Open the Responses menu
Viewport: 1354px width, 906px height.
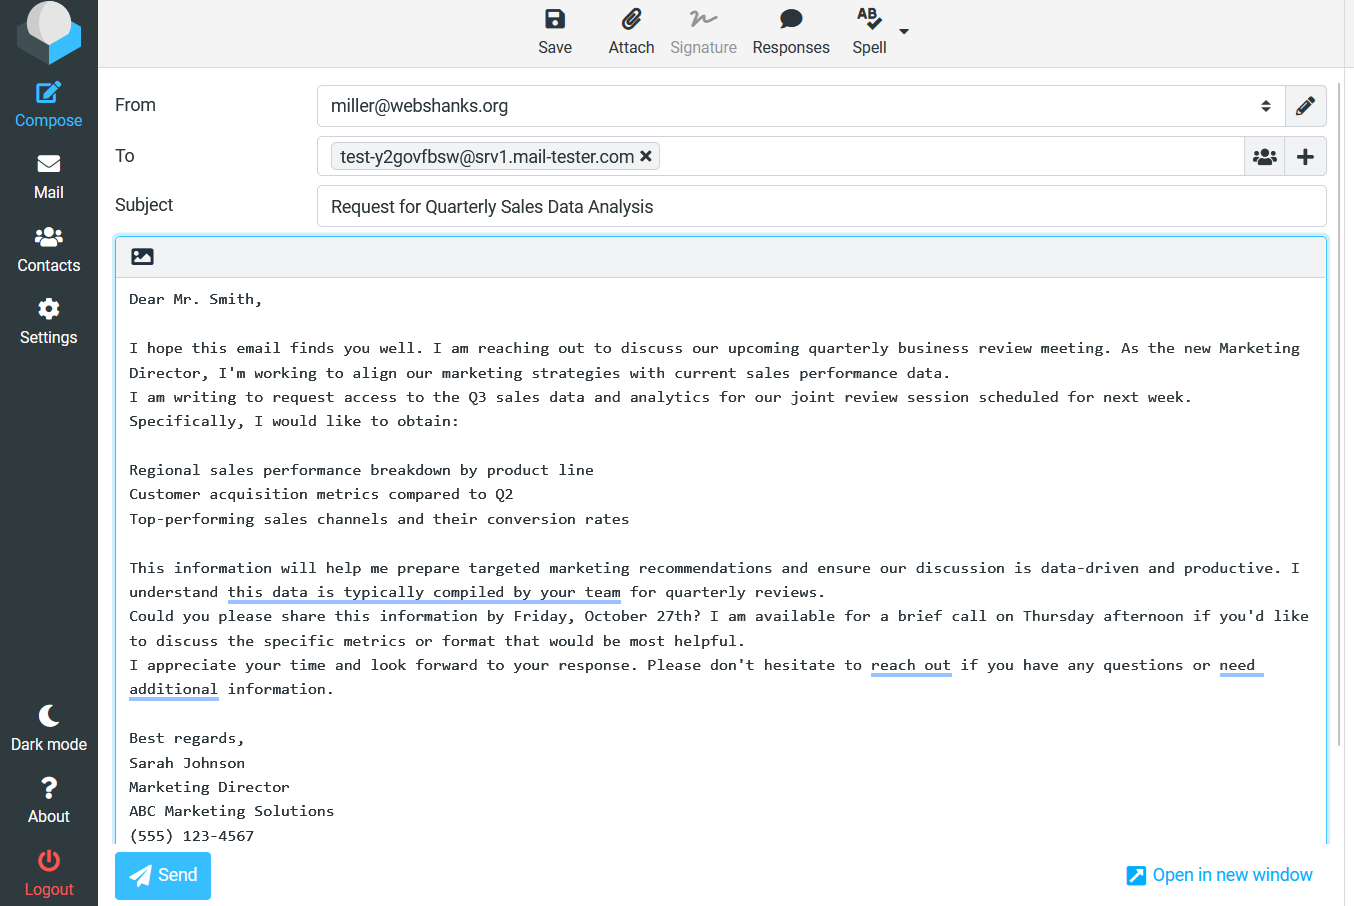[791, 32]
